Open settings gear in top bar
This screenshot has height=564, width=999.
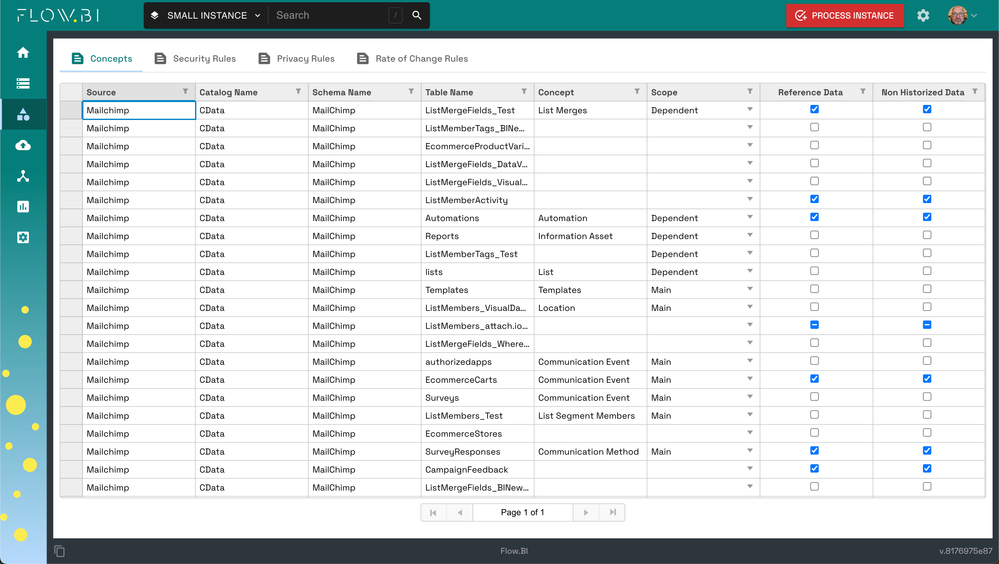923,15
